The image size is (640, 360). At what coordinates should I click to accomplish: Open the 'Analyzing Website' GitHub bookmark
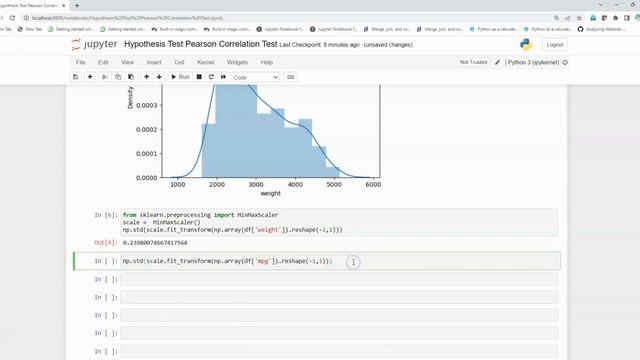point(602,29)
